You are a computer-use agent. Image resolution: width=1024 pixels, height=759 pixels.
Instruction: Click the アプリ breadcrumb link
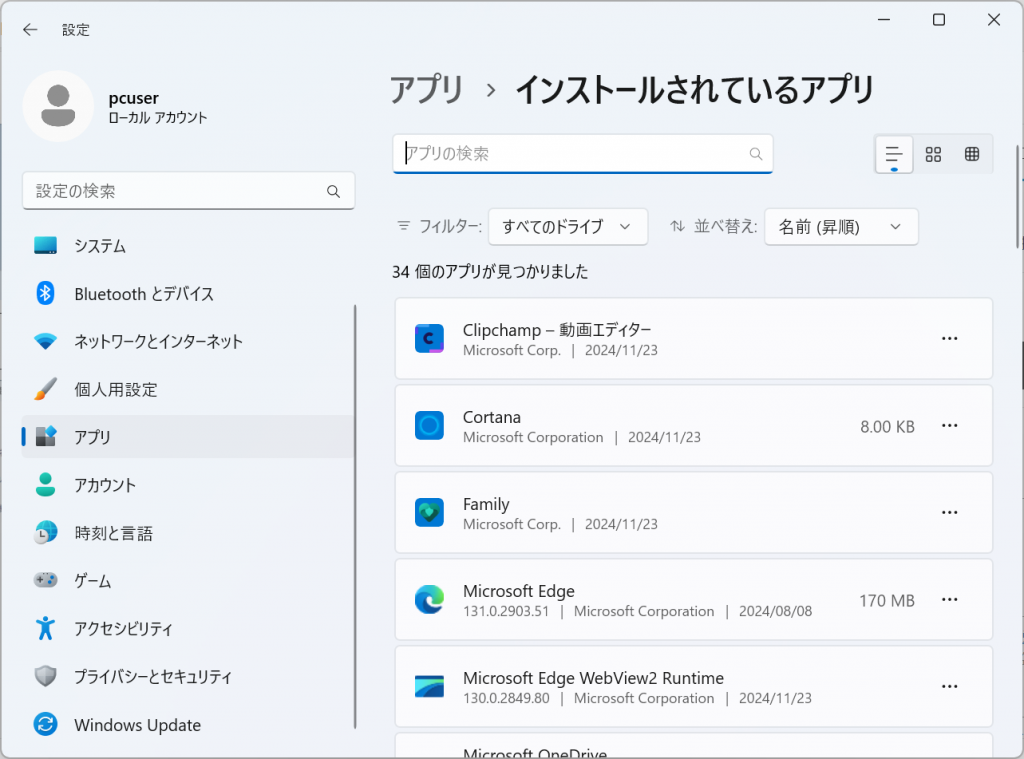pos(426,89)
